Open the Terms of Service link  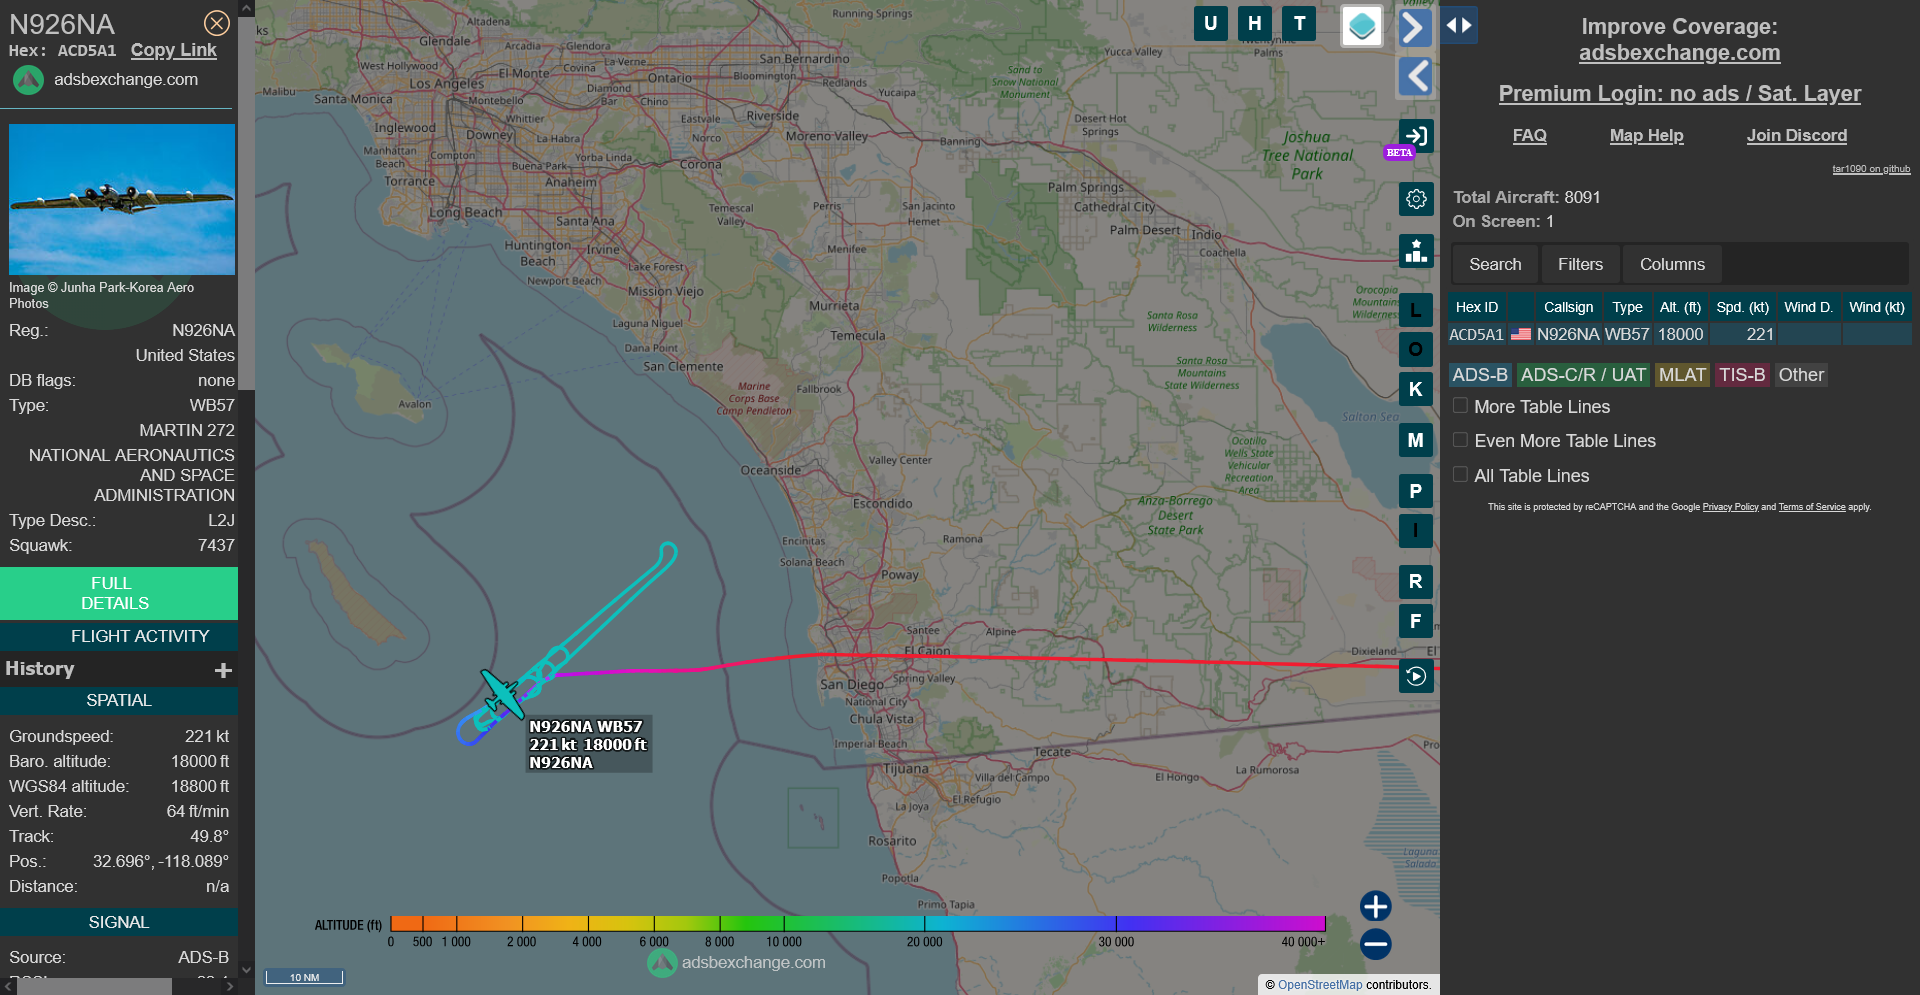pyautogui.click(x=1812, y=507)
